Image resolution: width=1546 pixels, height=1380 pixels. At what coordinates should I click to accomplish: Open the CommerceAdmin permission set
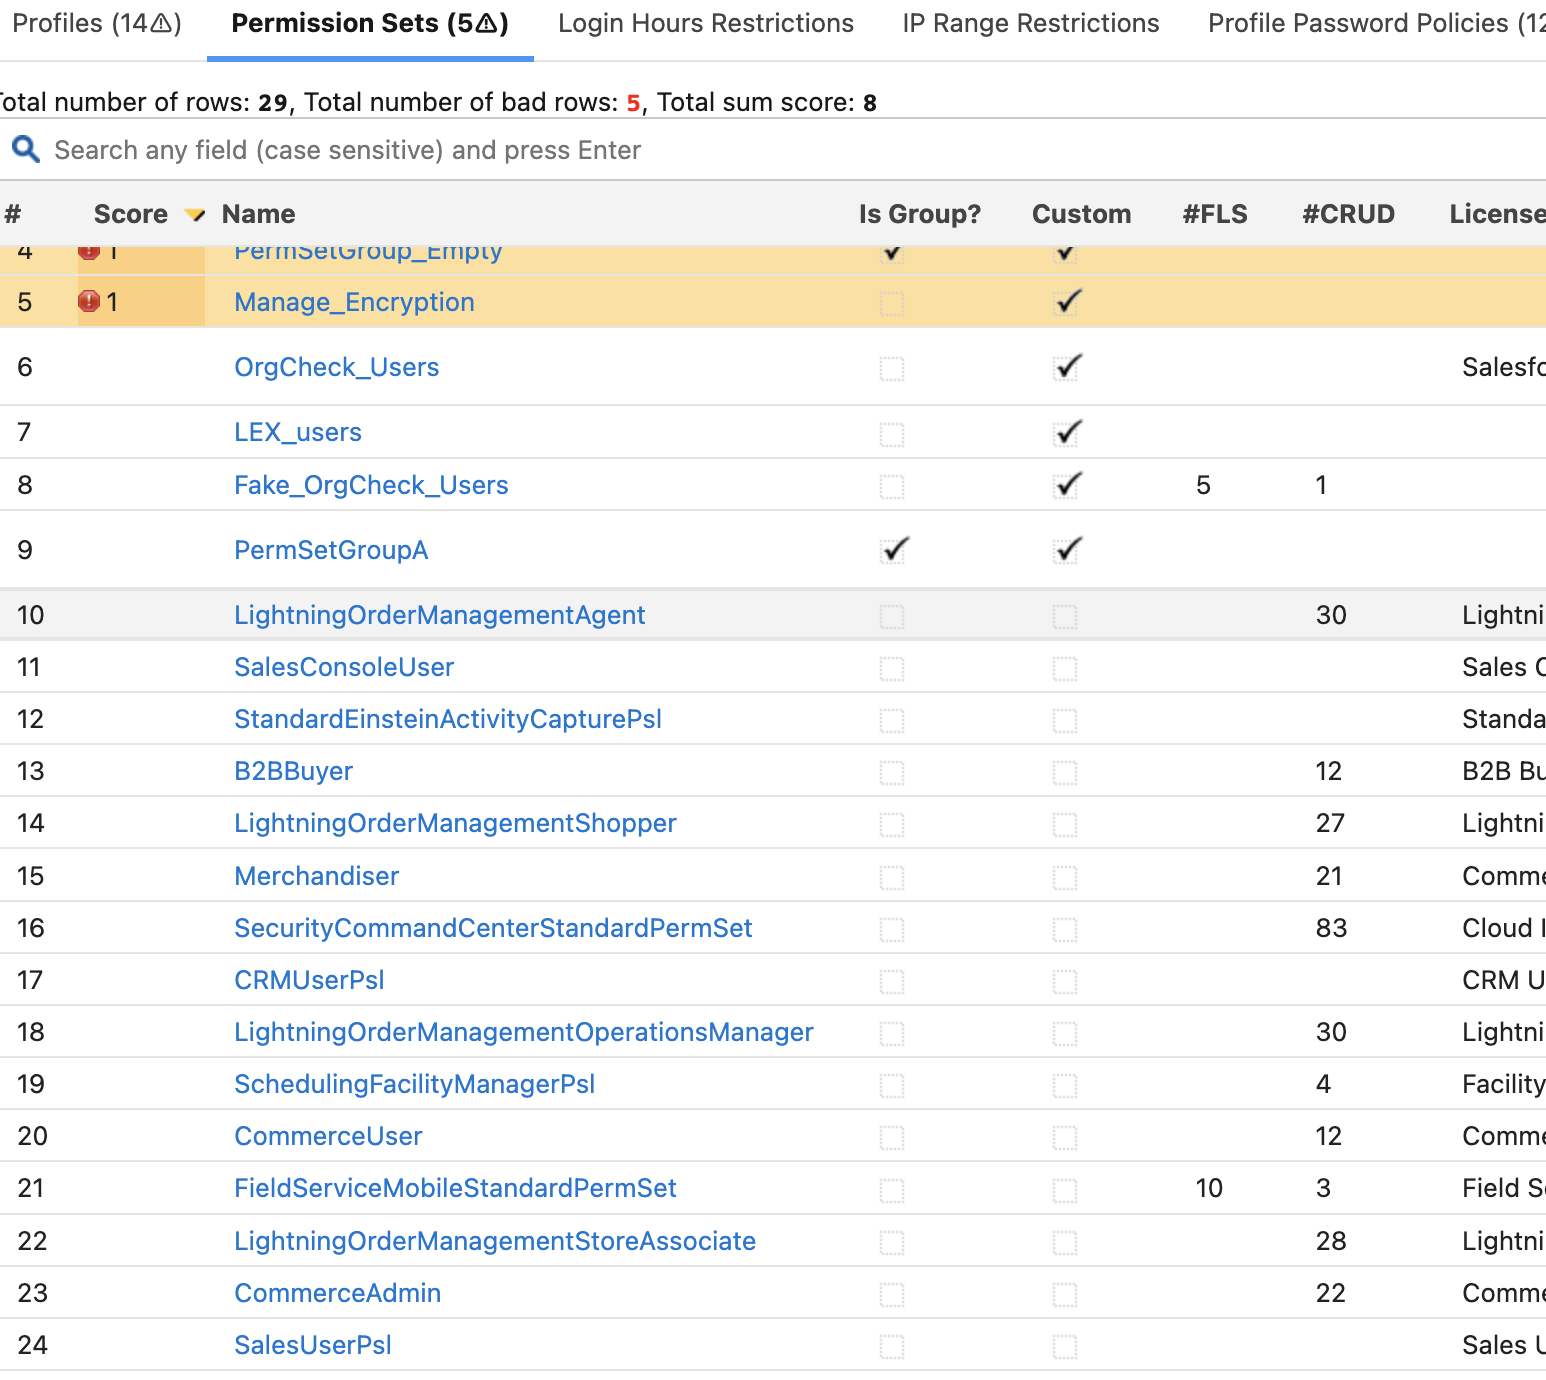337,1292
